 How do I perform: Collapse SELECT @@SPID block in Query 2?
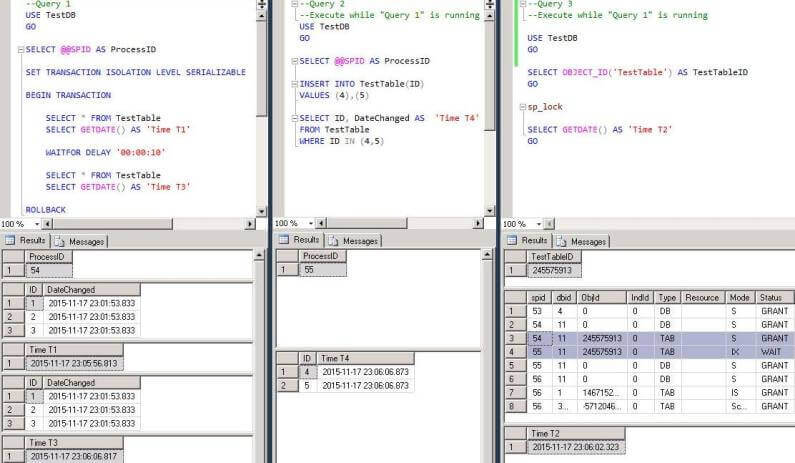click(295, 61)
